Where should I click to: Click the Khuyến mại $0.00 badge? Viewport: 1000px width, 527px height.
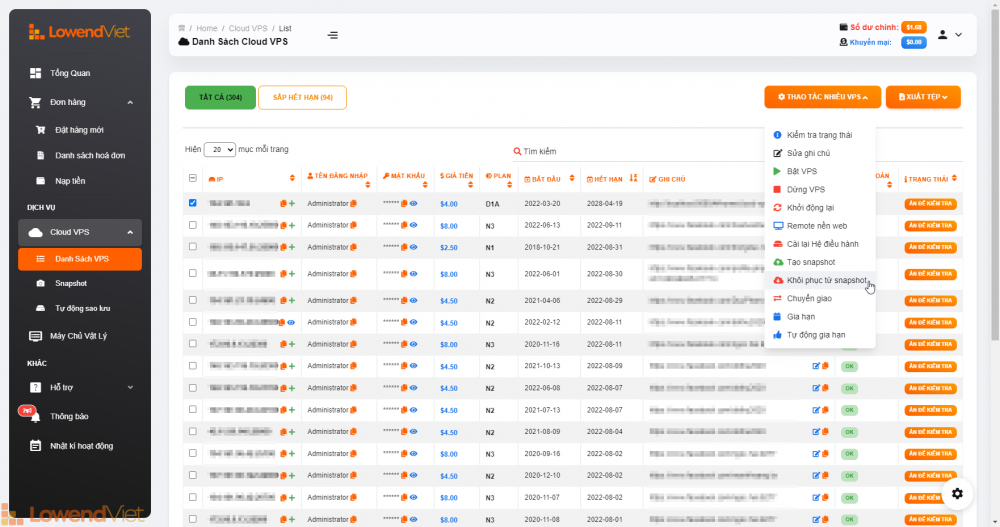pos(913,42)
